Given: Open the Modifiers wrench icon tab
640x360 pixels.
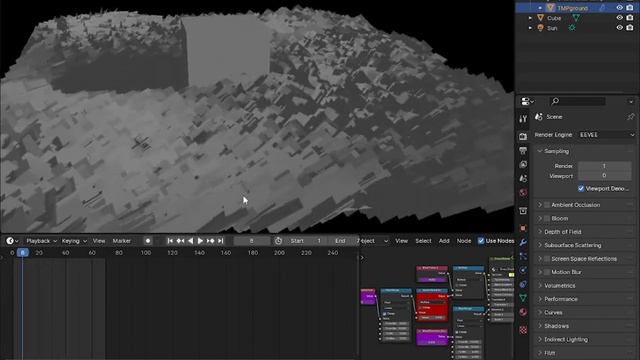Looking at the screenshot, I should tap(523, 242).
